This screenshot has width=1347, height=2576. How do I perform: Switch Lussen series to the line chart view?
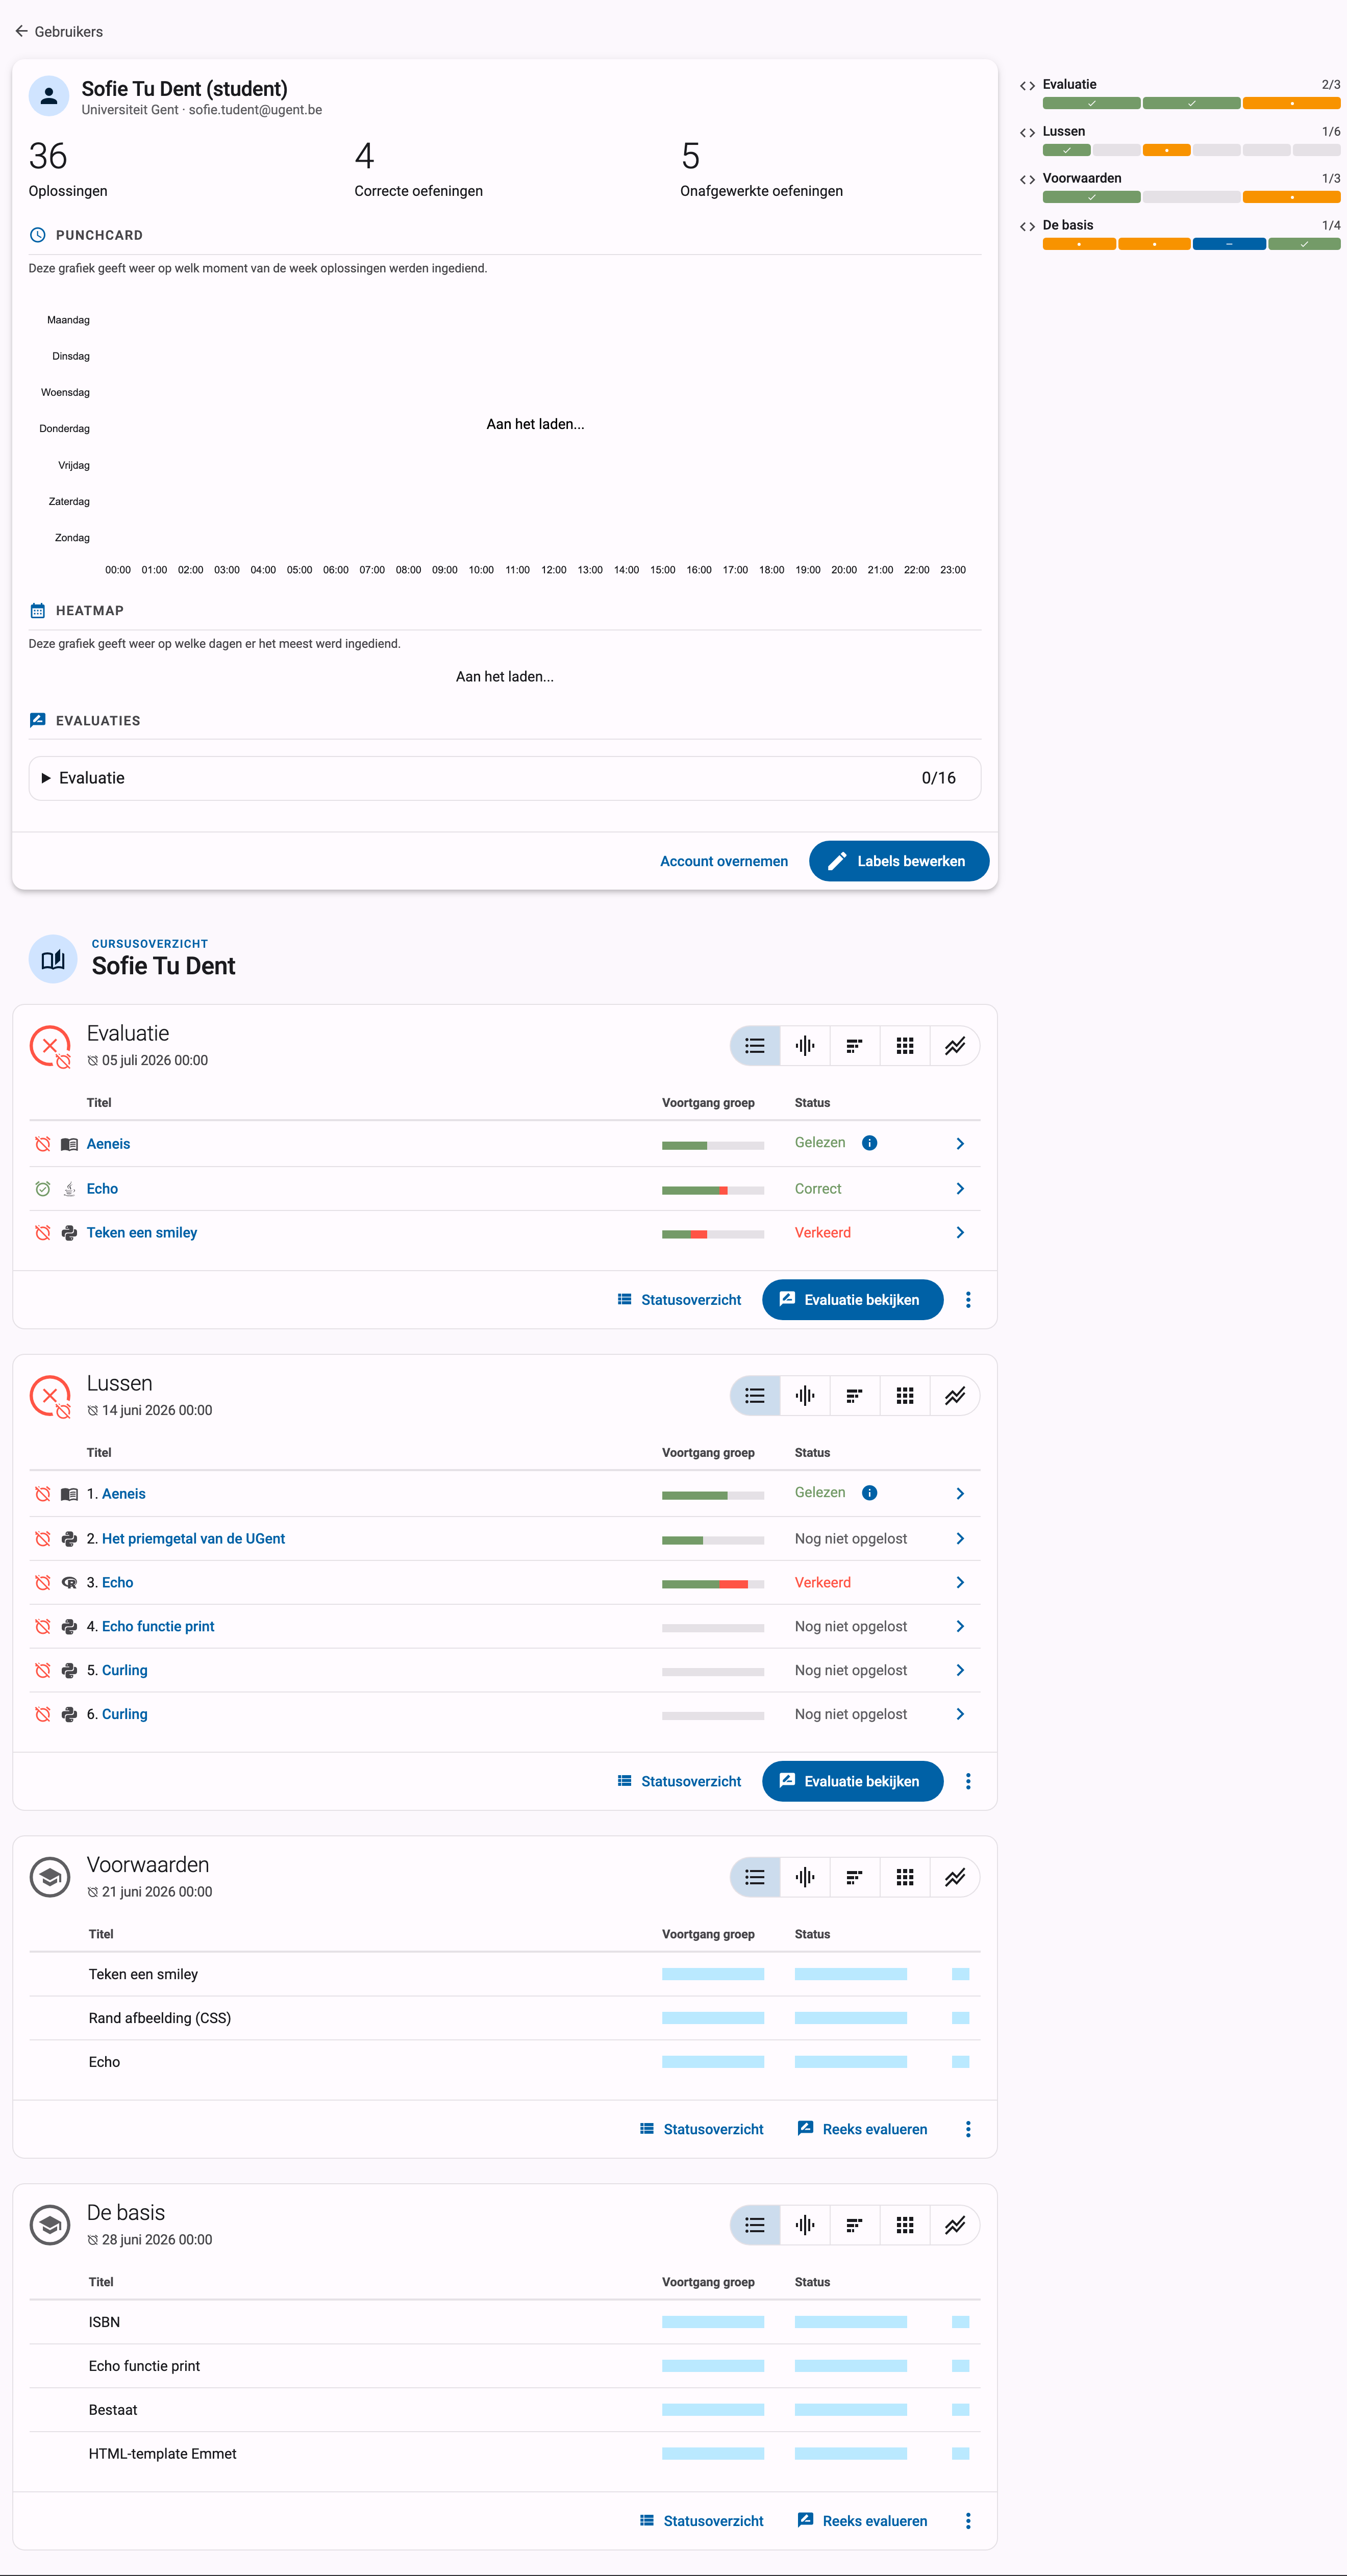(x=955, y=1396)
